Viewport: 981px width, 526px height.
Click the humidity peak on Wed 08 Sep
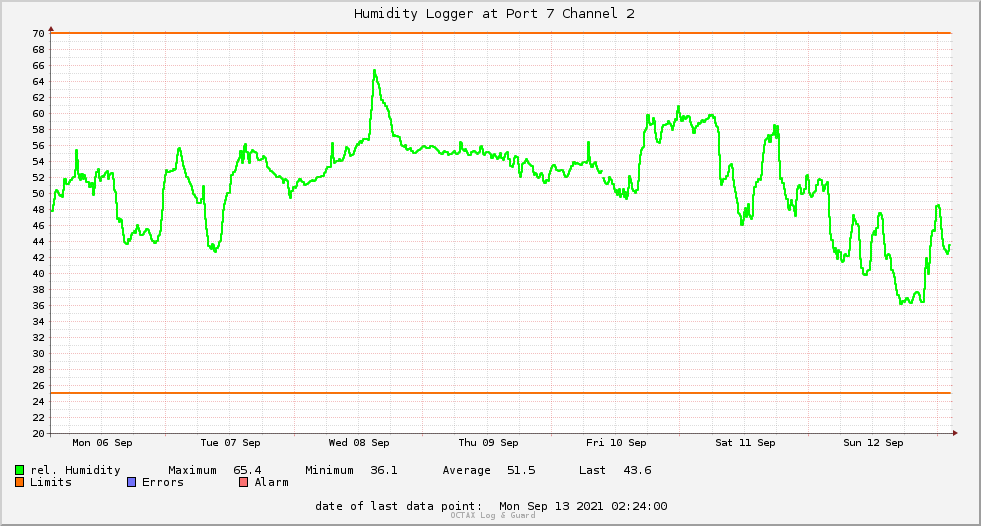[x=374, y=71]
